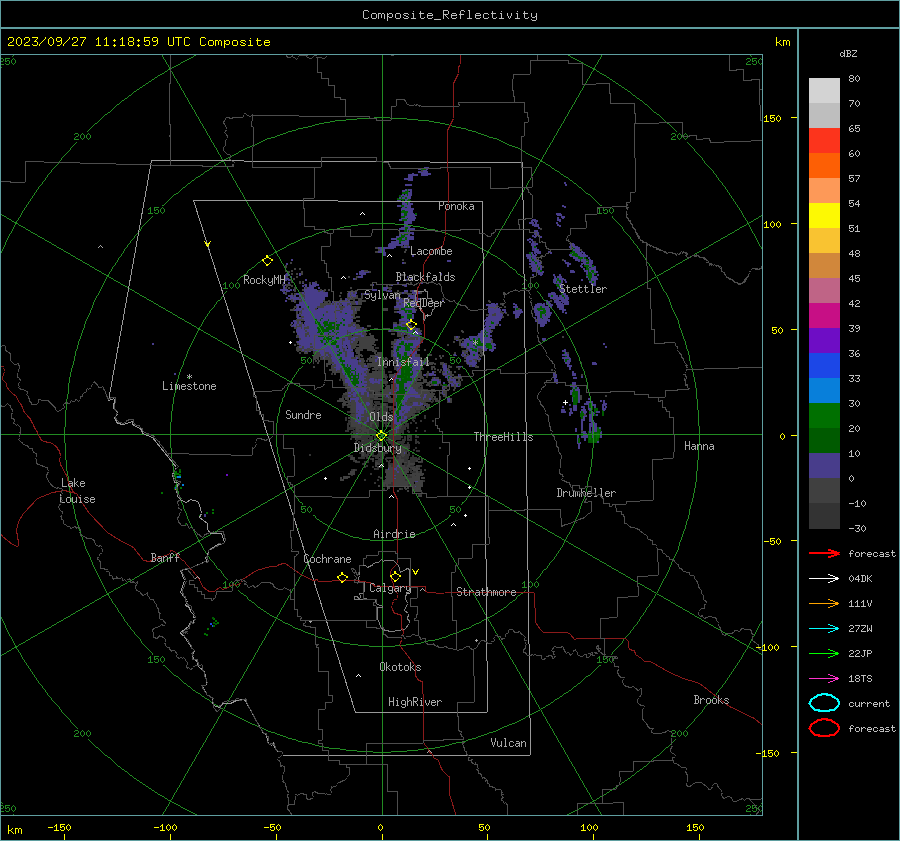Select the light gray 70-80 dBZ swatch
The image size is (900, 841).
(x=824, y=91)
